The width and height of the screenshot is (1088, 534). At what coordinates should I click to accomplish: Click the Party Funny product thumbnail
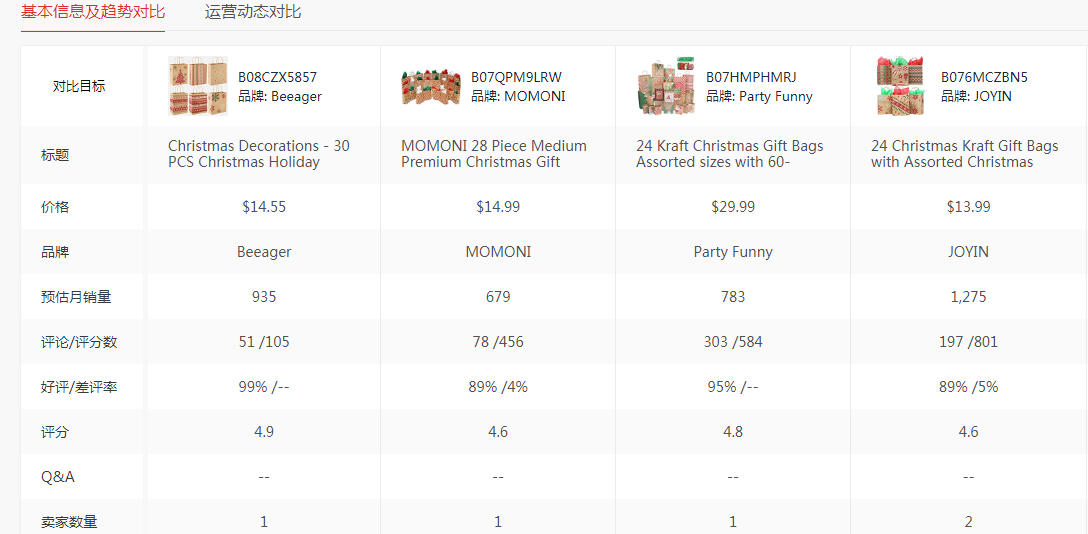point(666,86)
